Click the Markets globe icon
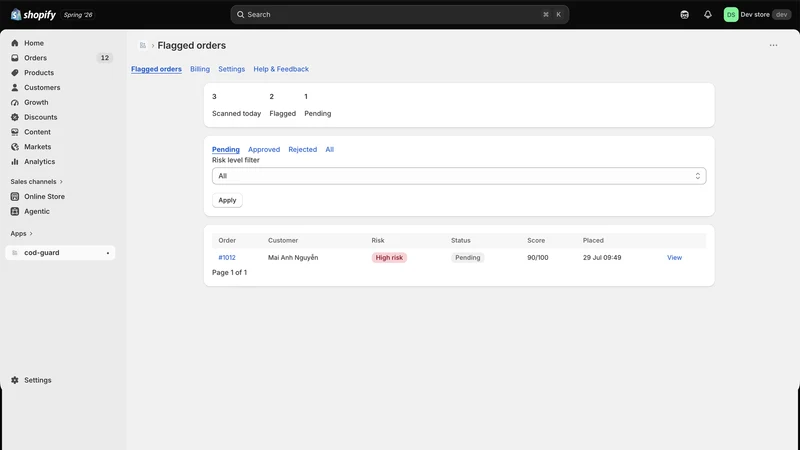This screenshot has height=450, width=800. click(x=15, y=147)
